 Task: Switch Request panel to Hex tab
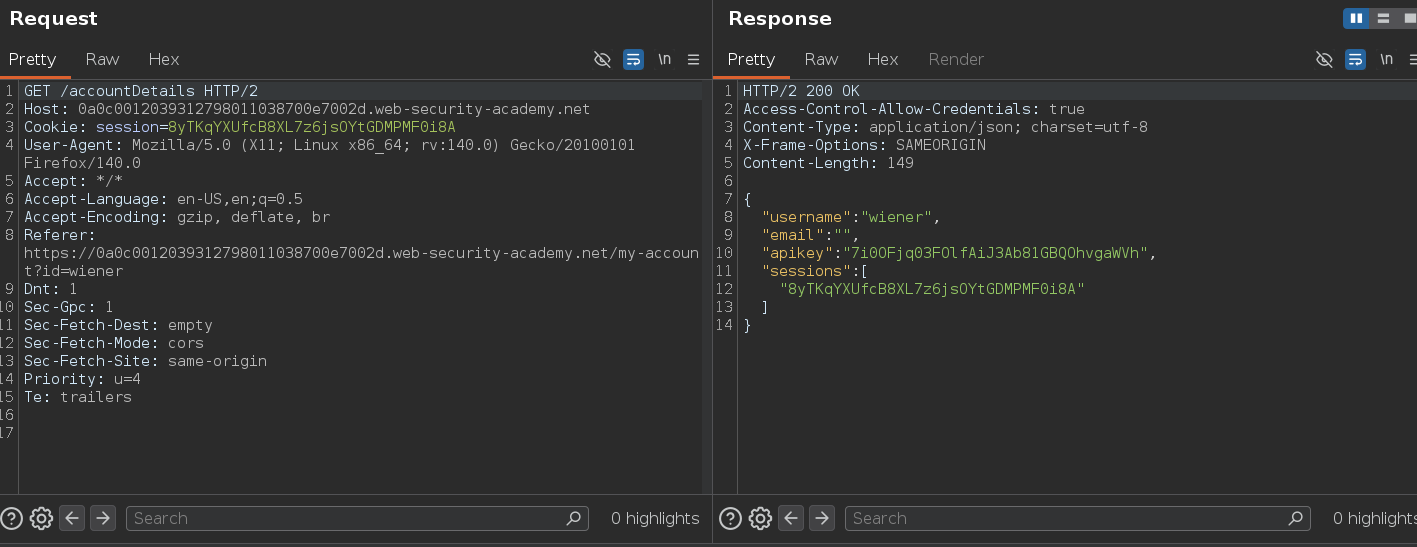coord(164,59)
